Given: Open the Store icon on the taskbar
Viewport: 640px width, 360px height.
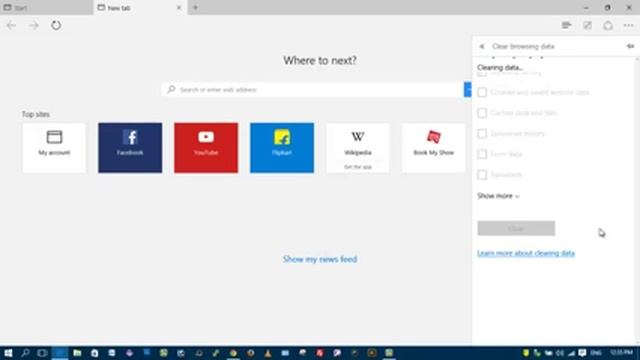Looking at the screenshot, I should (95, 353).
